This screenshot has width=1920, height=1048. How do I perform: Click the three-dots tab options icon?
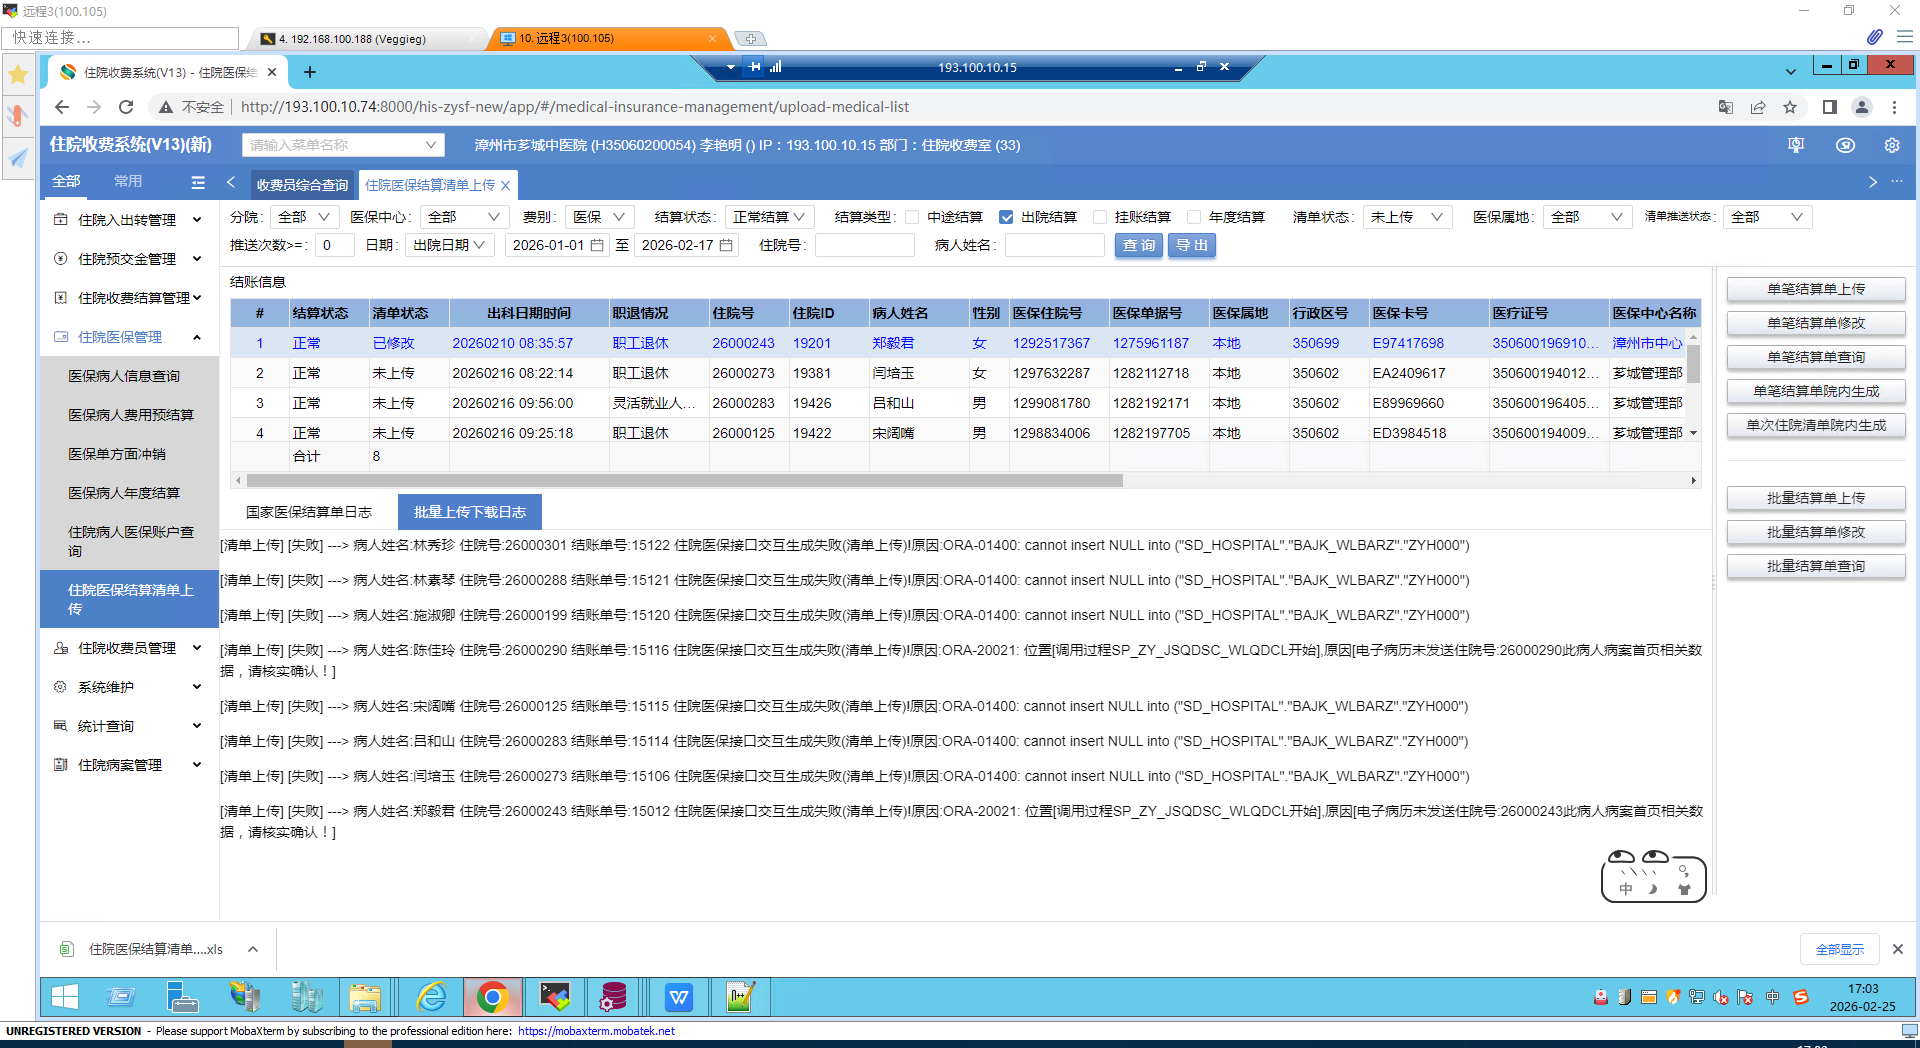[x=1897, y=182]
